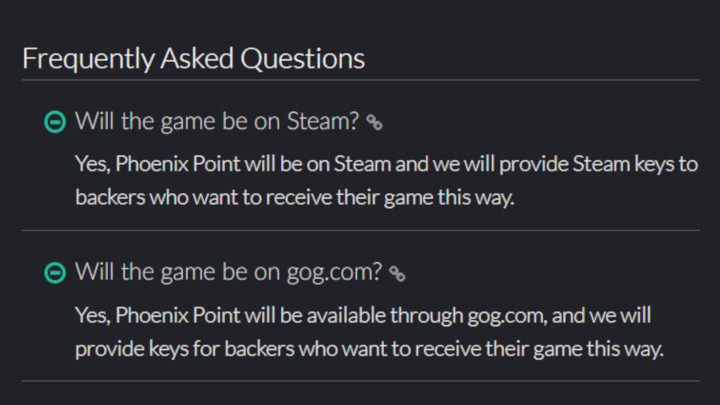Screen dimensions: 720x405
Task: Click the "Will the game be on Steam?" title
Action: [216, 122]
